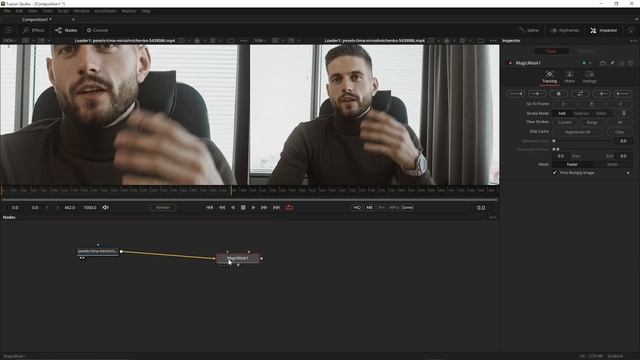Click the media pool icon at toolbar left
The width and height of the screenshot is (640, 360).
(9, 30)
